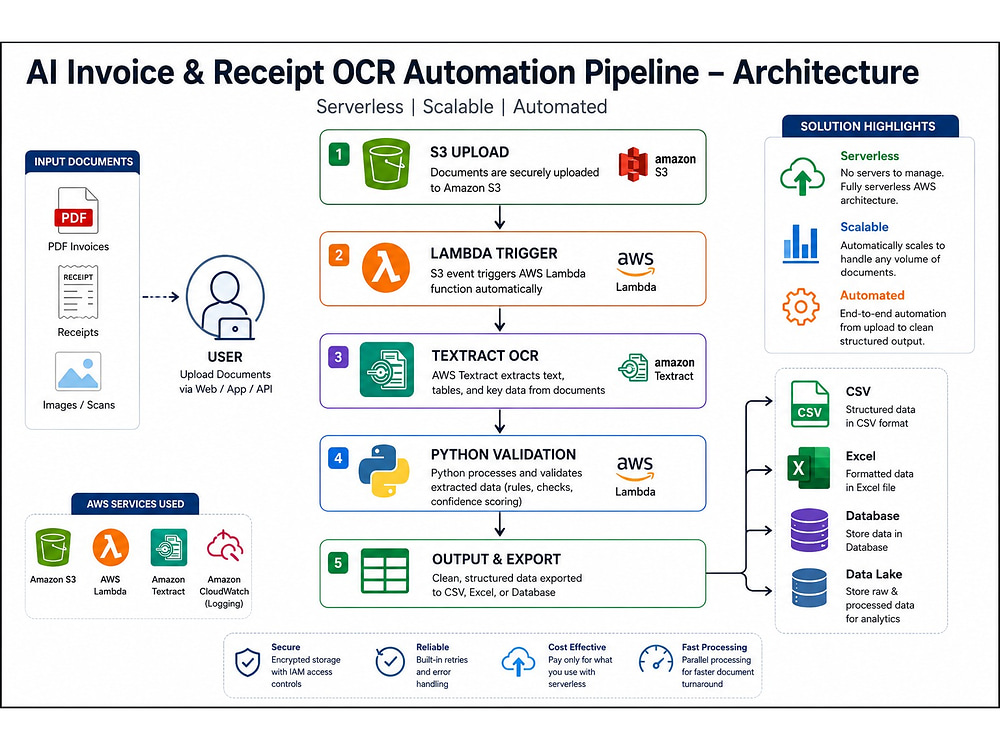The height and width of the screenshot is (750, 1000).
Task: Click the main Architecture title heading
Action: coord(473,72)
